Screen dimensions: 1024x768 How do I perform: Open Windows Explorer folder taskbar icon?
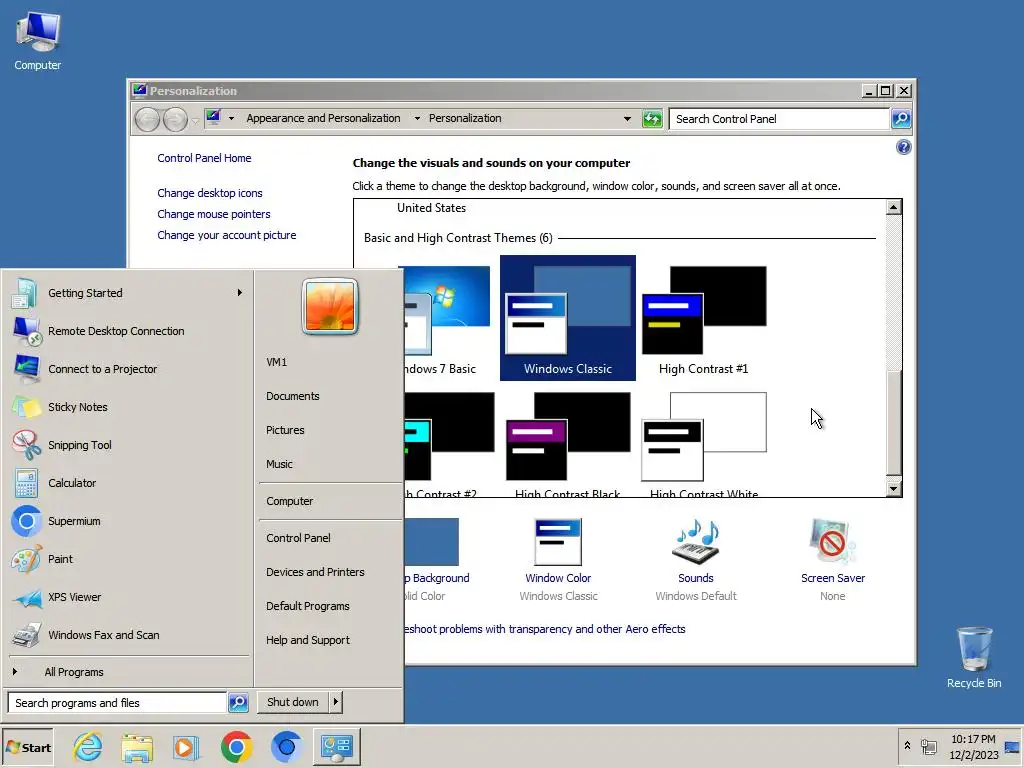[x=137, y=747]
